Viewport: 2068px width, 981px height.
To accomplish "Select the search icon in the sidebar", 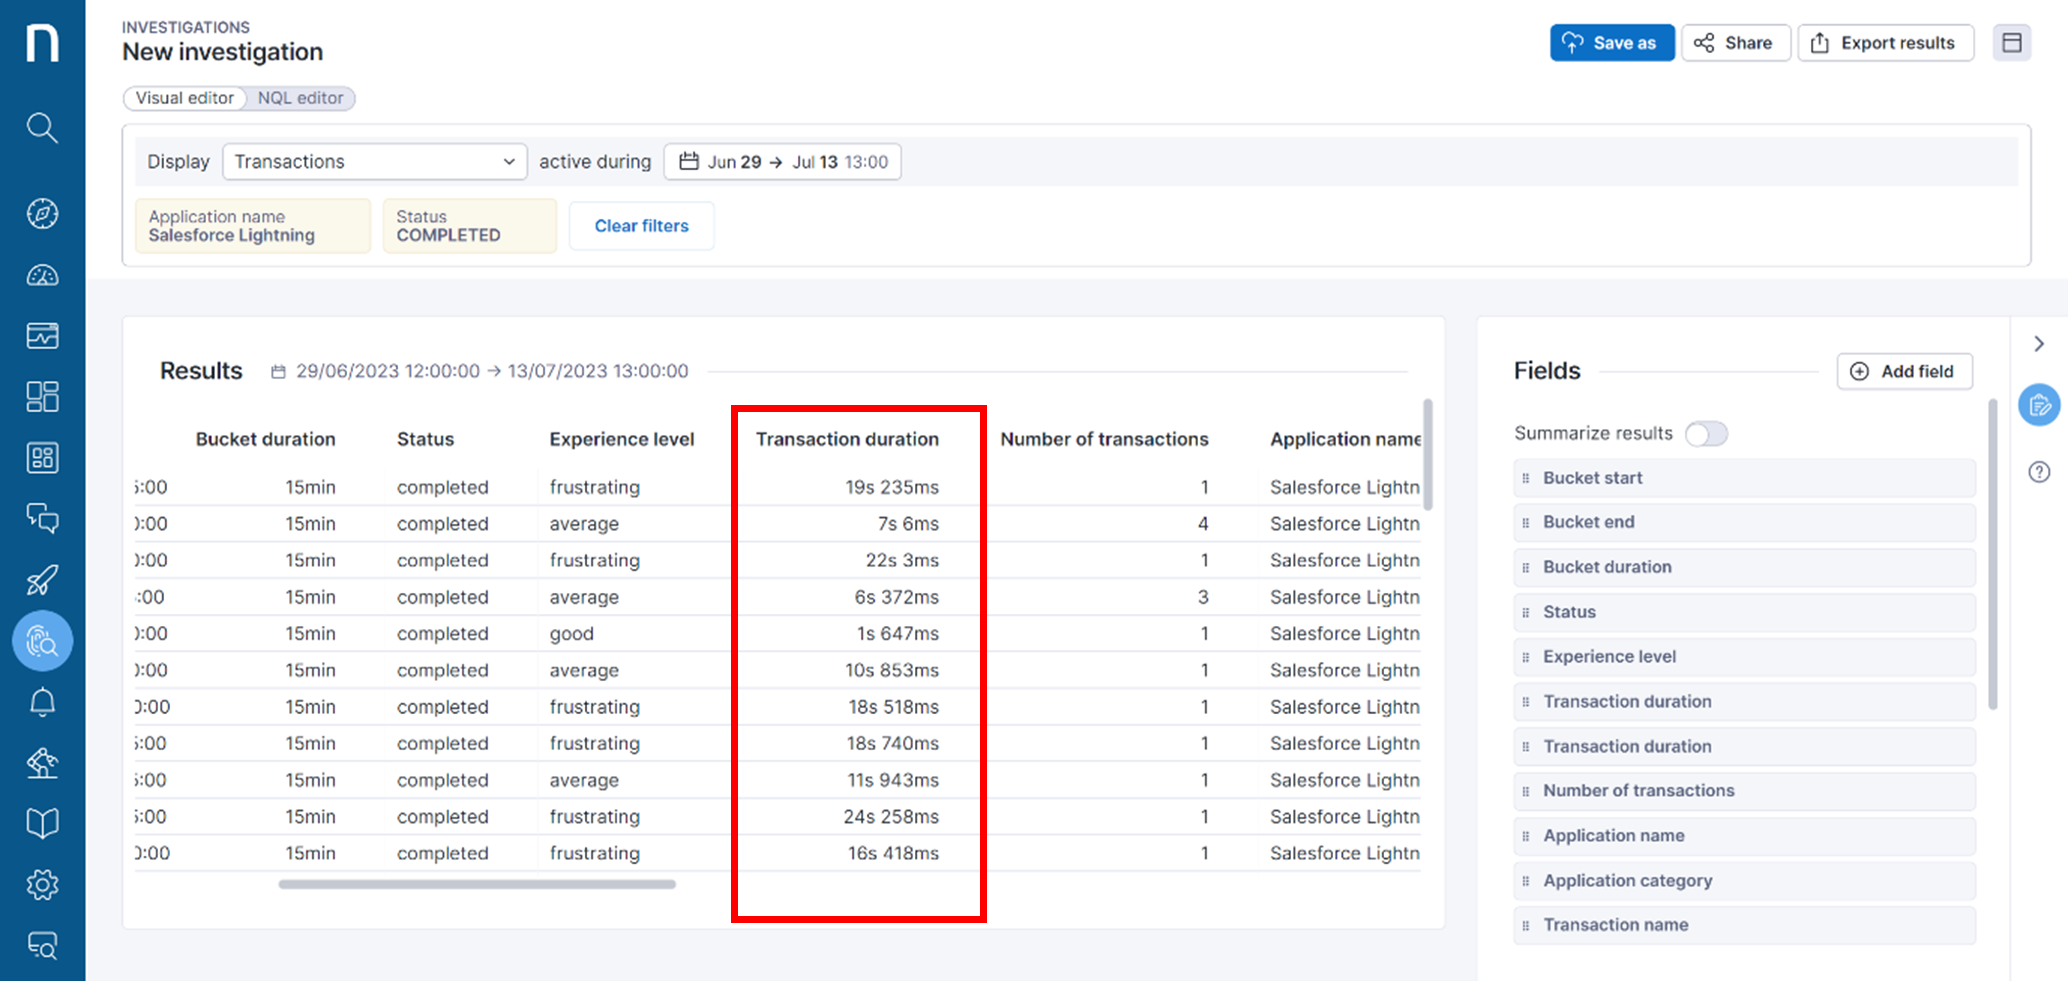I will (x=42, y=128).
